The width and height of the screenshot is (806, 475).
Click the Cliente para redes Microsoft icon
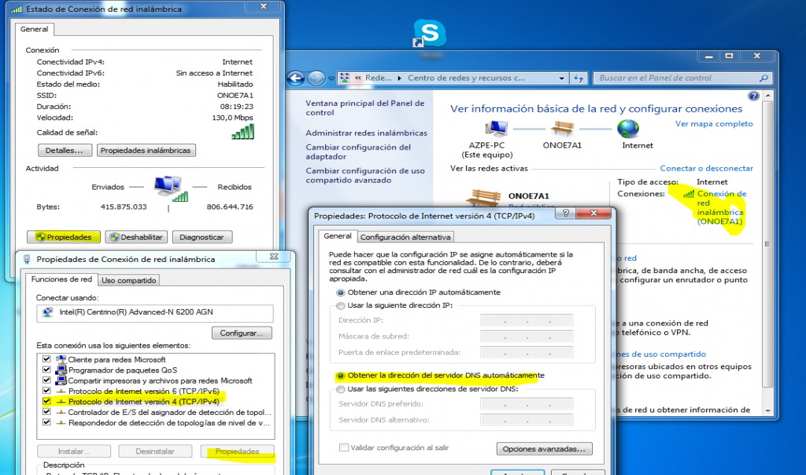point(61,359)
